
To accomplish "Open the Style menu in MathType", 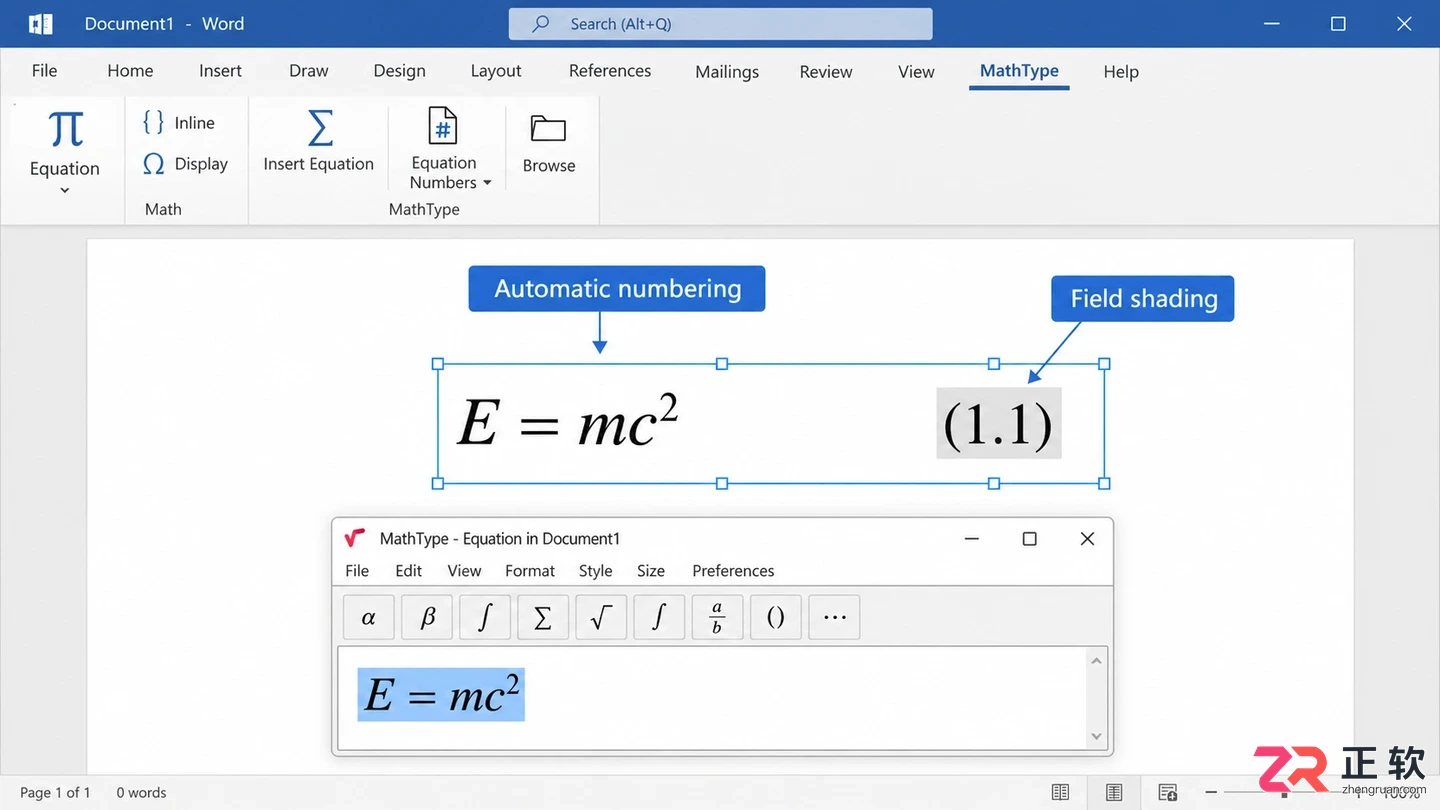I will click(595, 571).
